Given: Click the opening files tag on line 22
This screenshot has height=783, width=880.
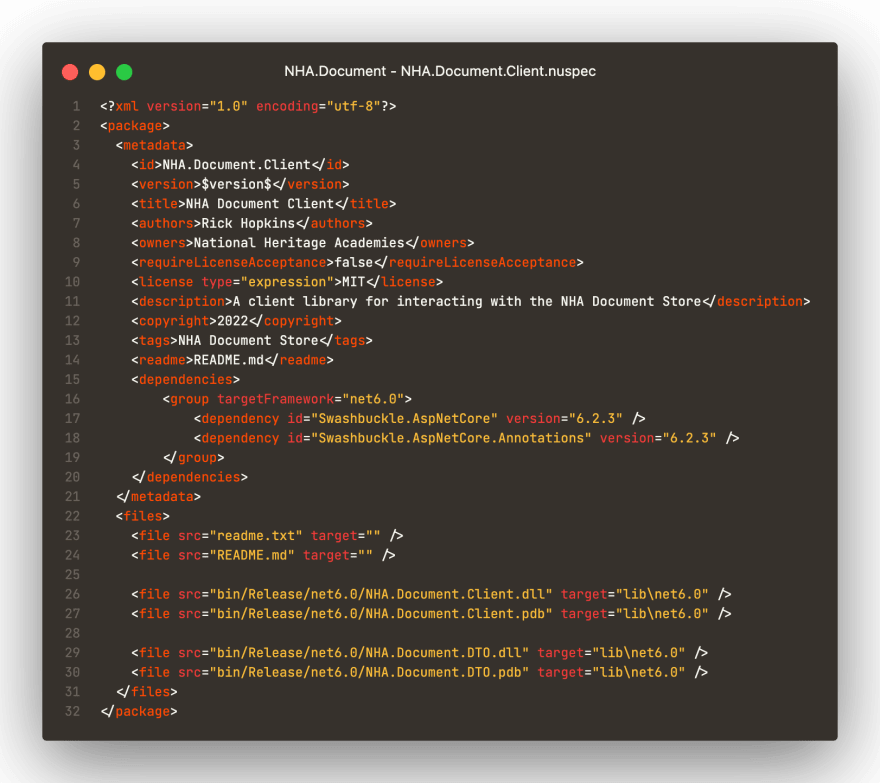Looking at the screenshot, I should click(143, 516).
